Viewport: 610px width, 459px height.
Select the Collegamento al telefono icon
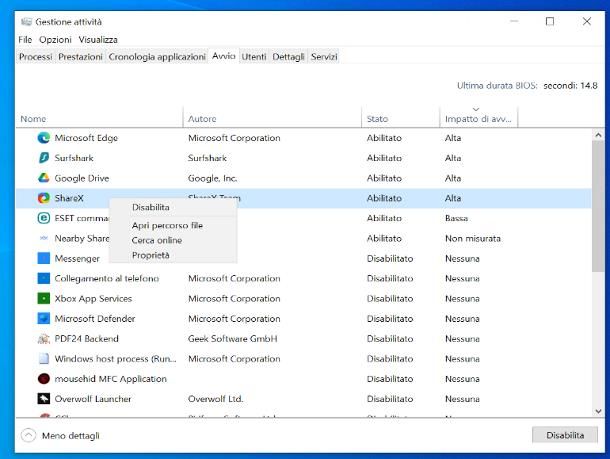pyautogui.click(x=44, y=279)
